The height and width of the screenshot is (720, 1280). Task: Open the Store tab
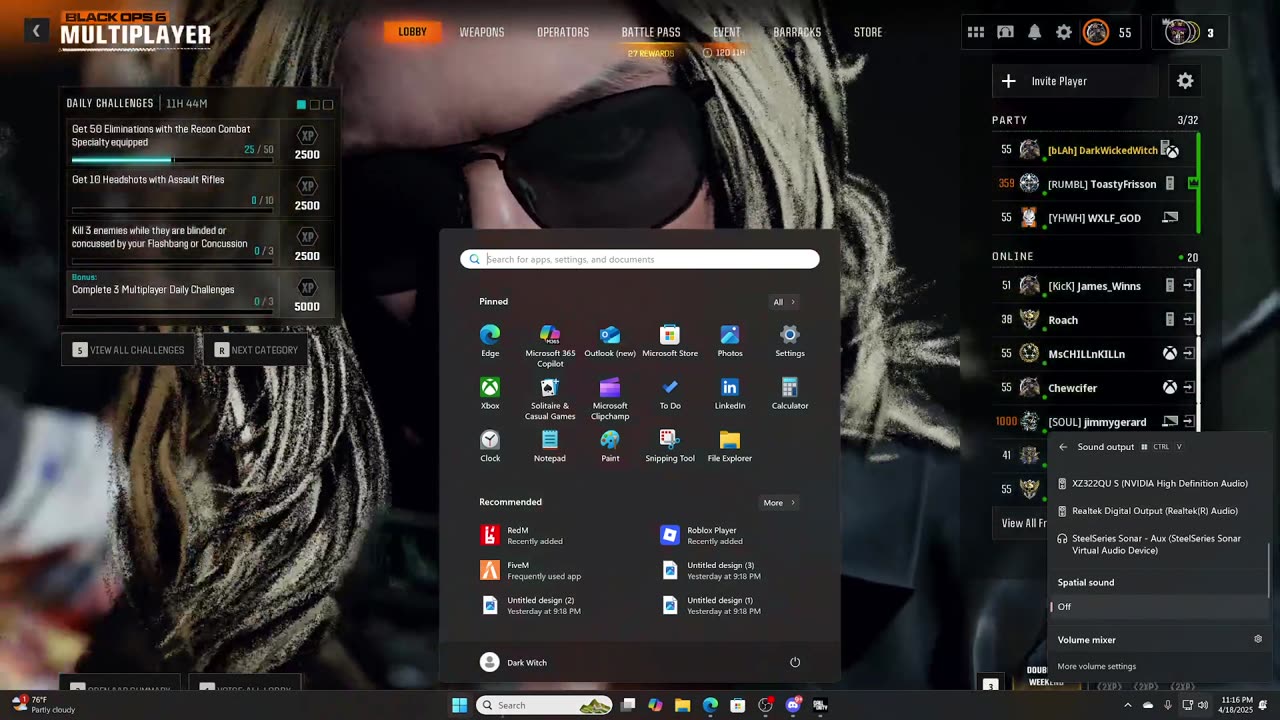(x=868, y=32)
